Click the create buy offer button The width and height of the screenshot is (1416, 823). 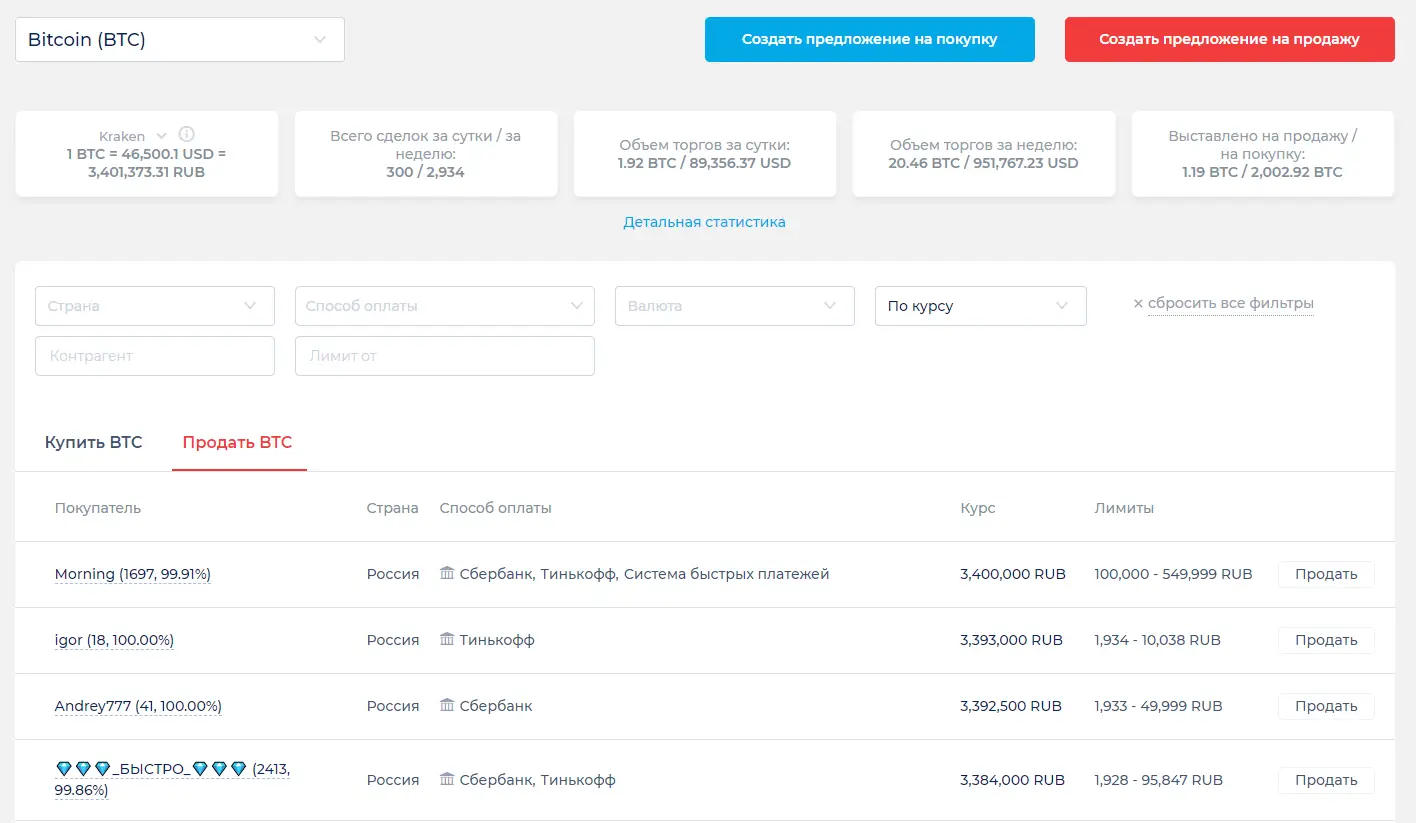(x=870, y=40)
